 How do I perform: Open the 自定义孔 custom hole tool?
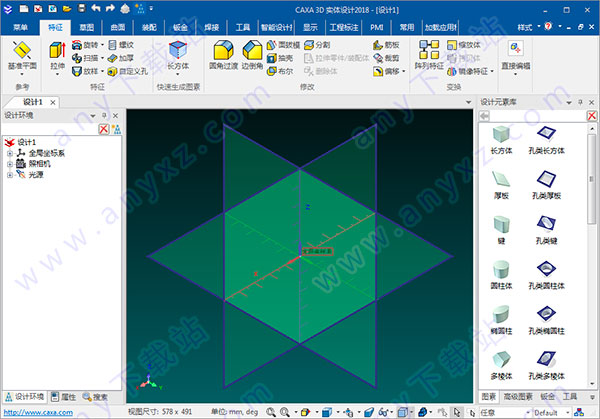(x=127, y=71)
